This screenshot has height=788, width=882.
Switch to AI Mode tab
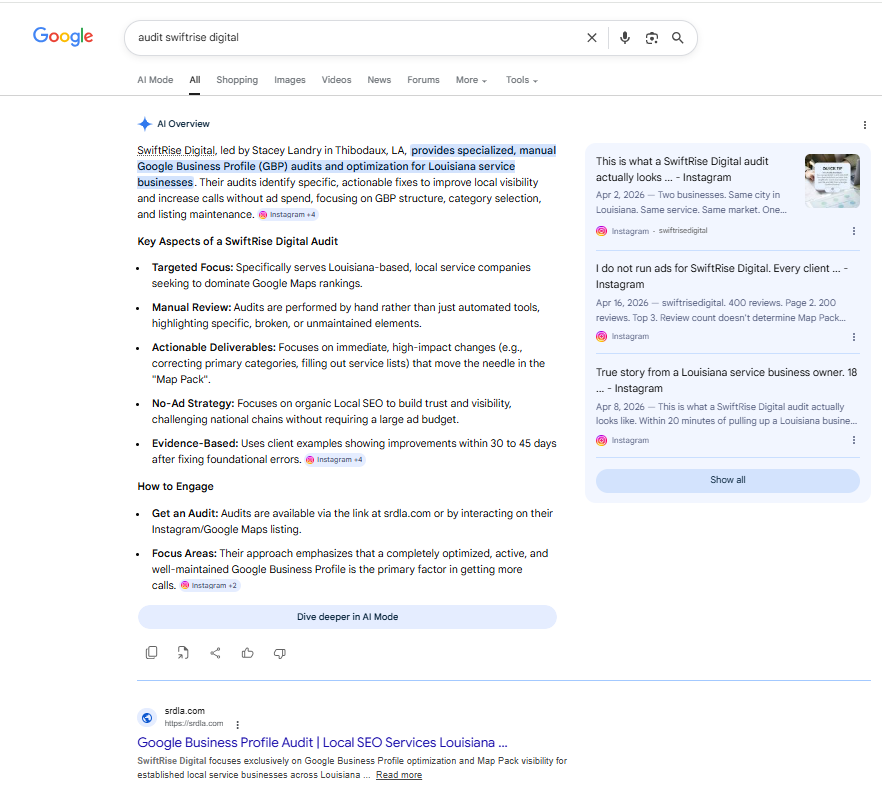155,80
